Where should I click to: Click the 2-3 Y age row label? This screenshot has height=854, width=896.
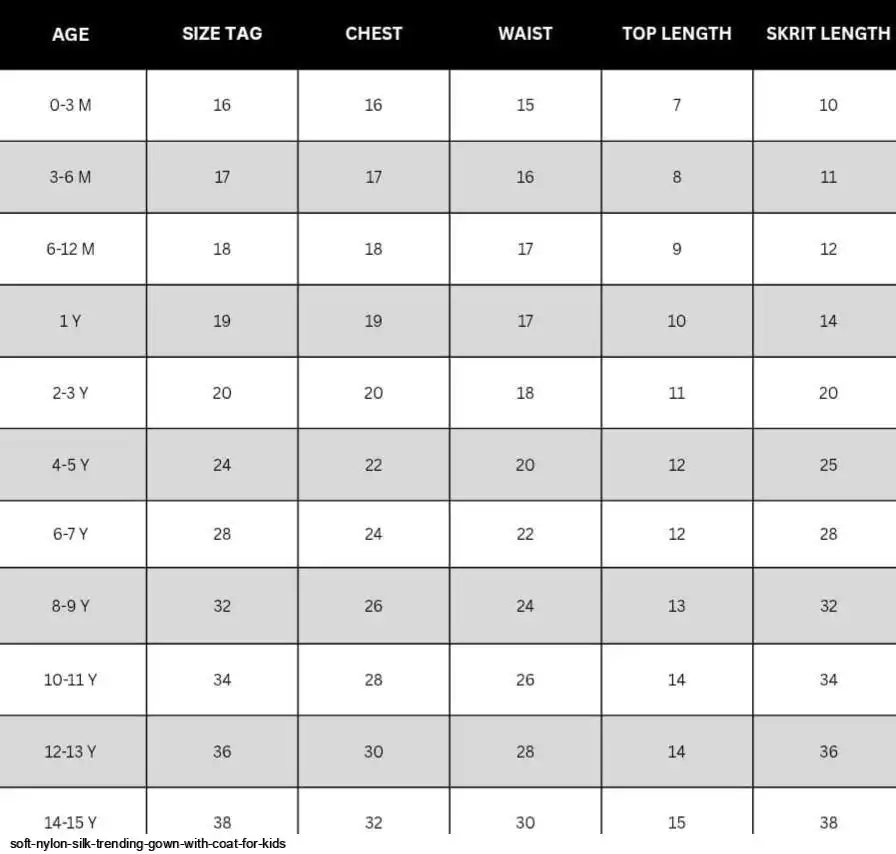point(70,393)
